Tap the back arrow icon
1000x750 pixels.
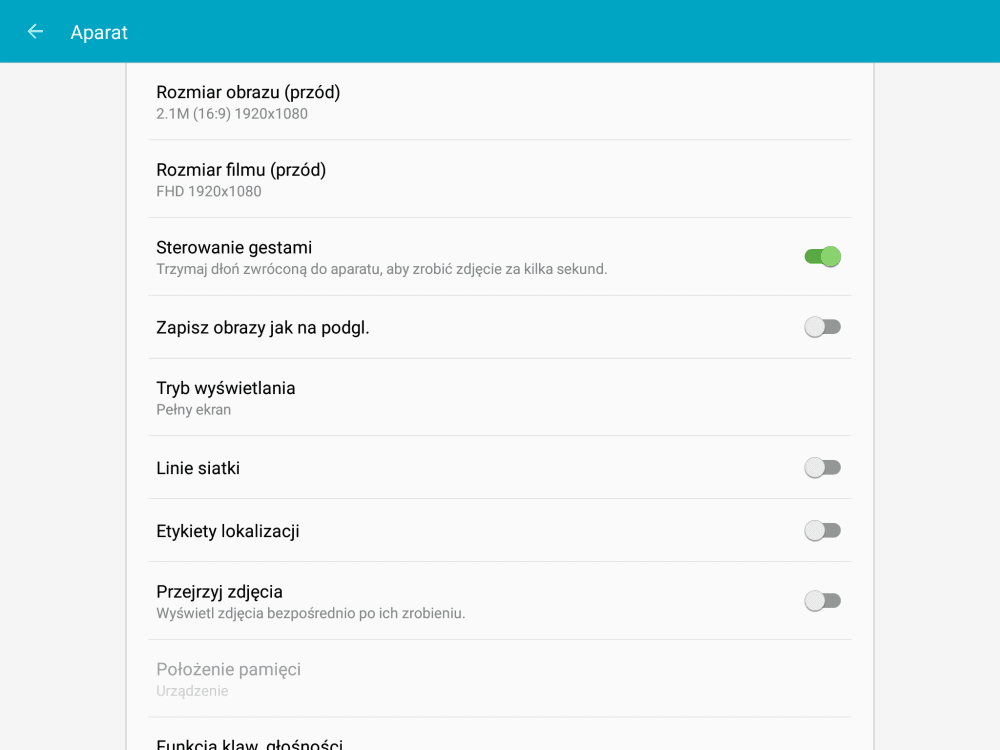(35, 31)
